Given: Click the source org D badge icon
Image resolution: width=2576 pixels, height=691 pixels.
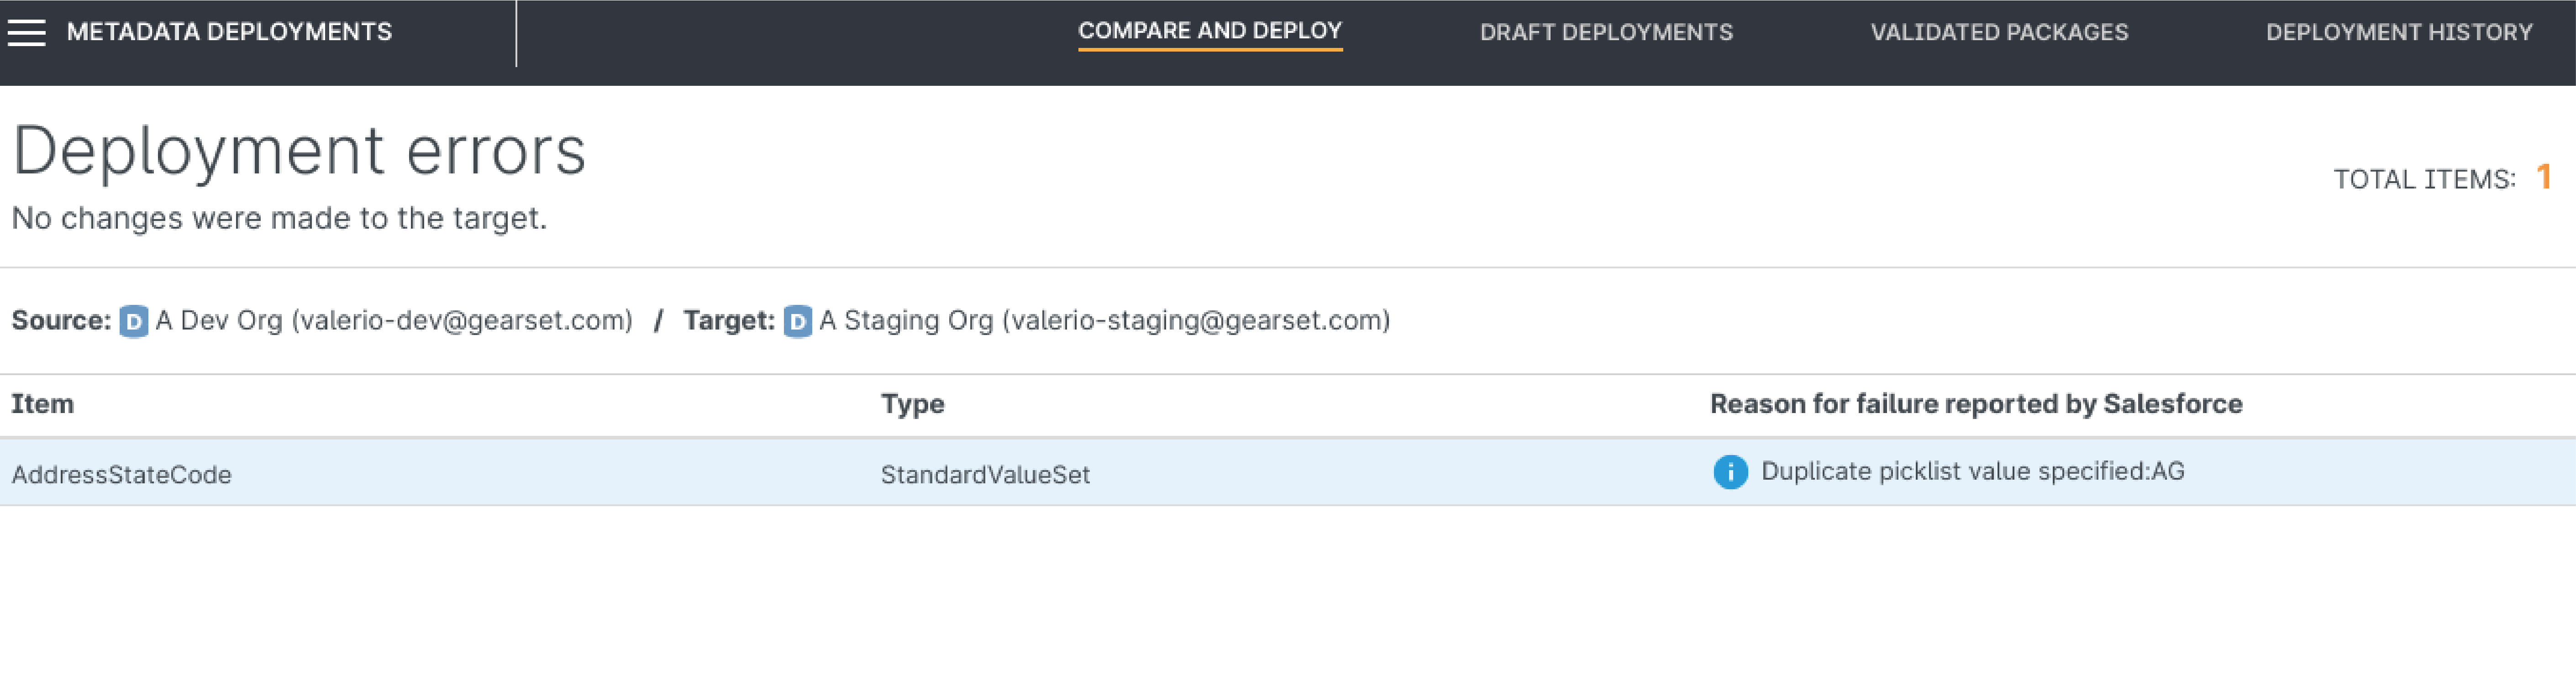Looking at the screenshot, I should click(133, 322).
